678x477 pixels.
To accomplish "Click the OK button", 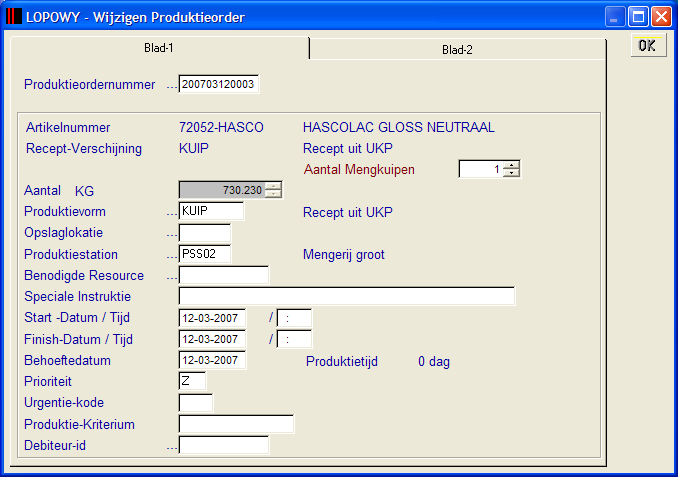I will 648,45.
